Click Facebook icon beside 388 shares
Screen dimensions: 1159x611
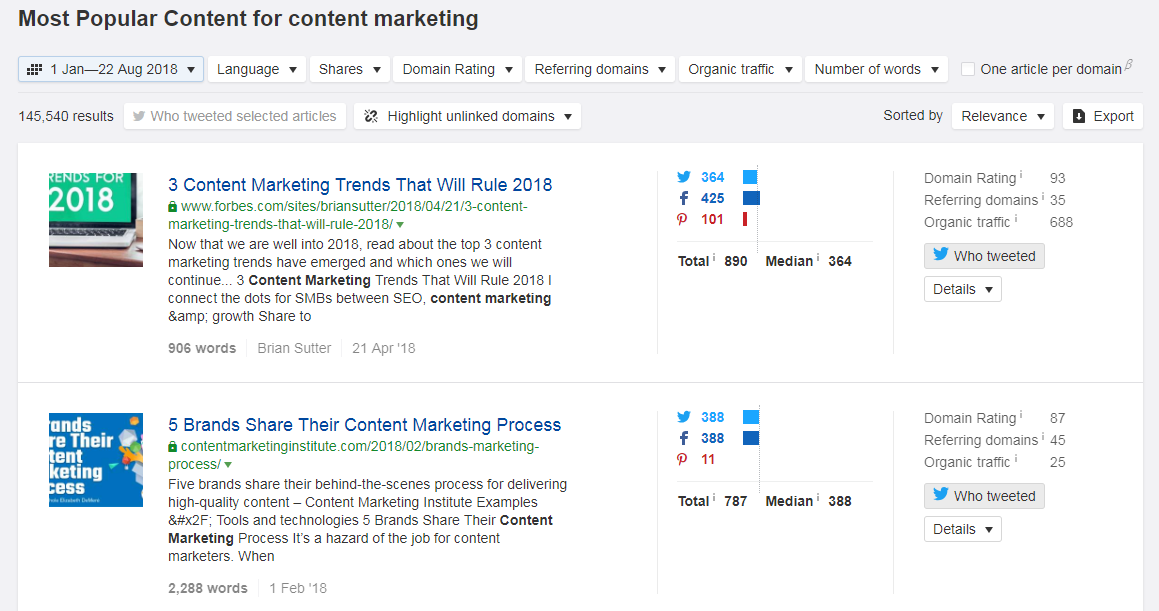click(684, 438)
